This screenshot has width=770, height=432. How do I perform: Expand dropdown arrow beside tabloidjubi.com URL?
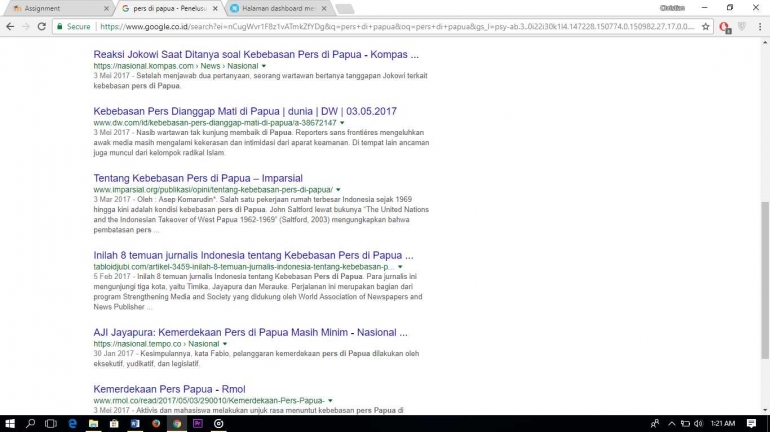pyautogui.click(x=400, y=267)
